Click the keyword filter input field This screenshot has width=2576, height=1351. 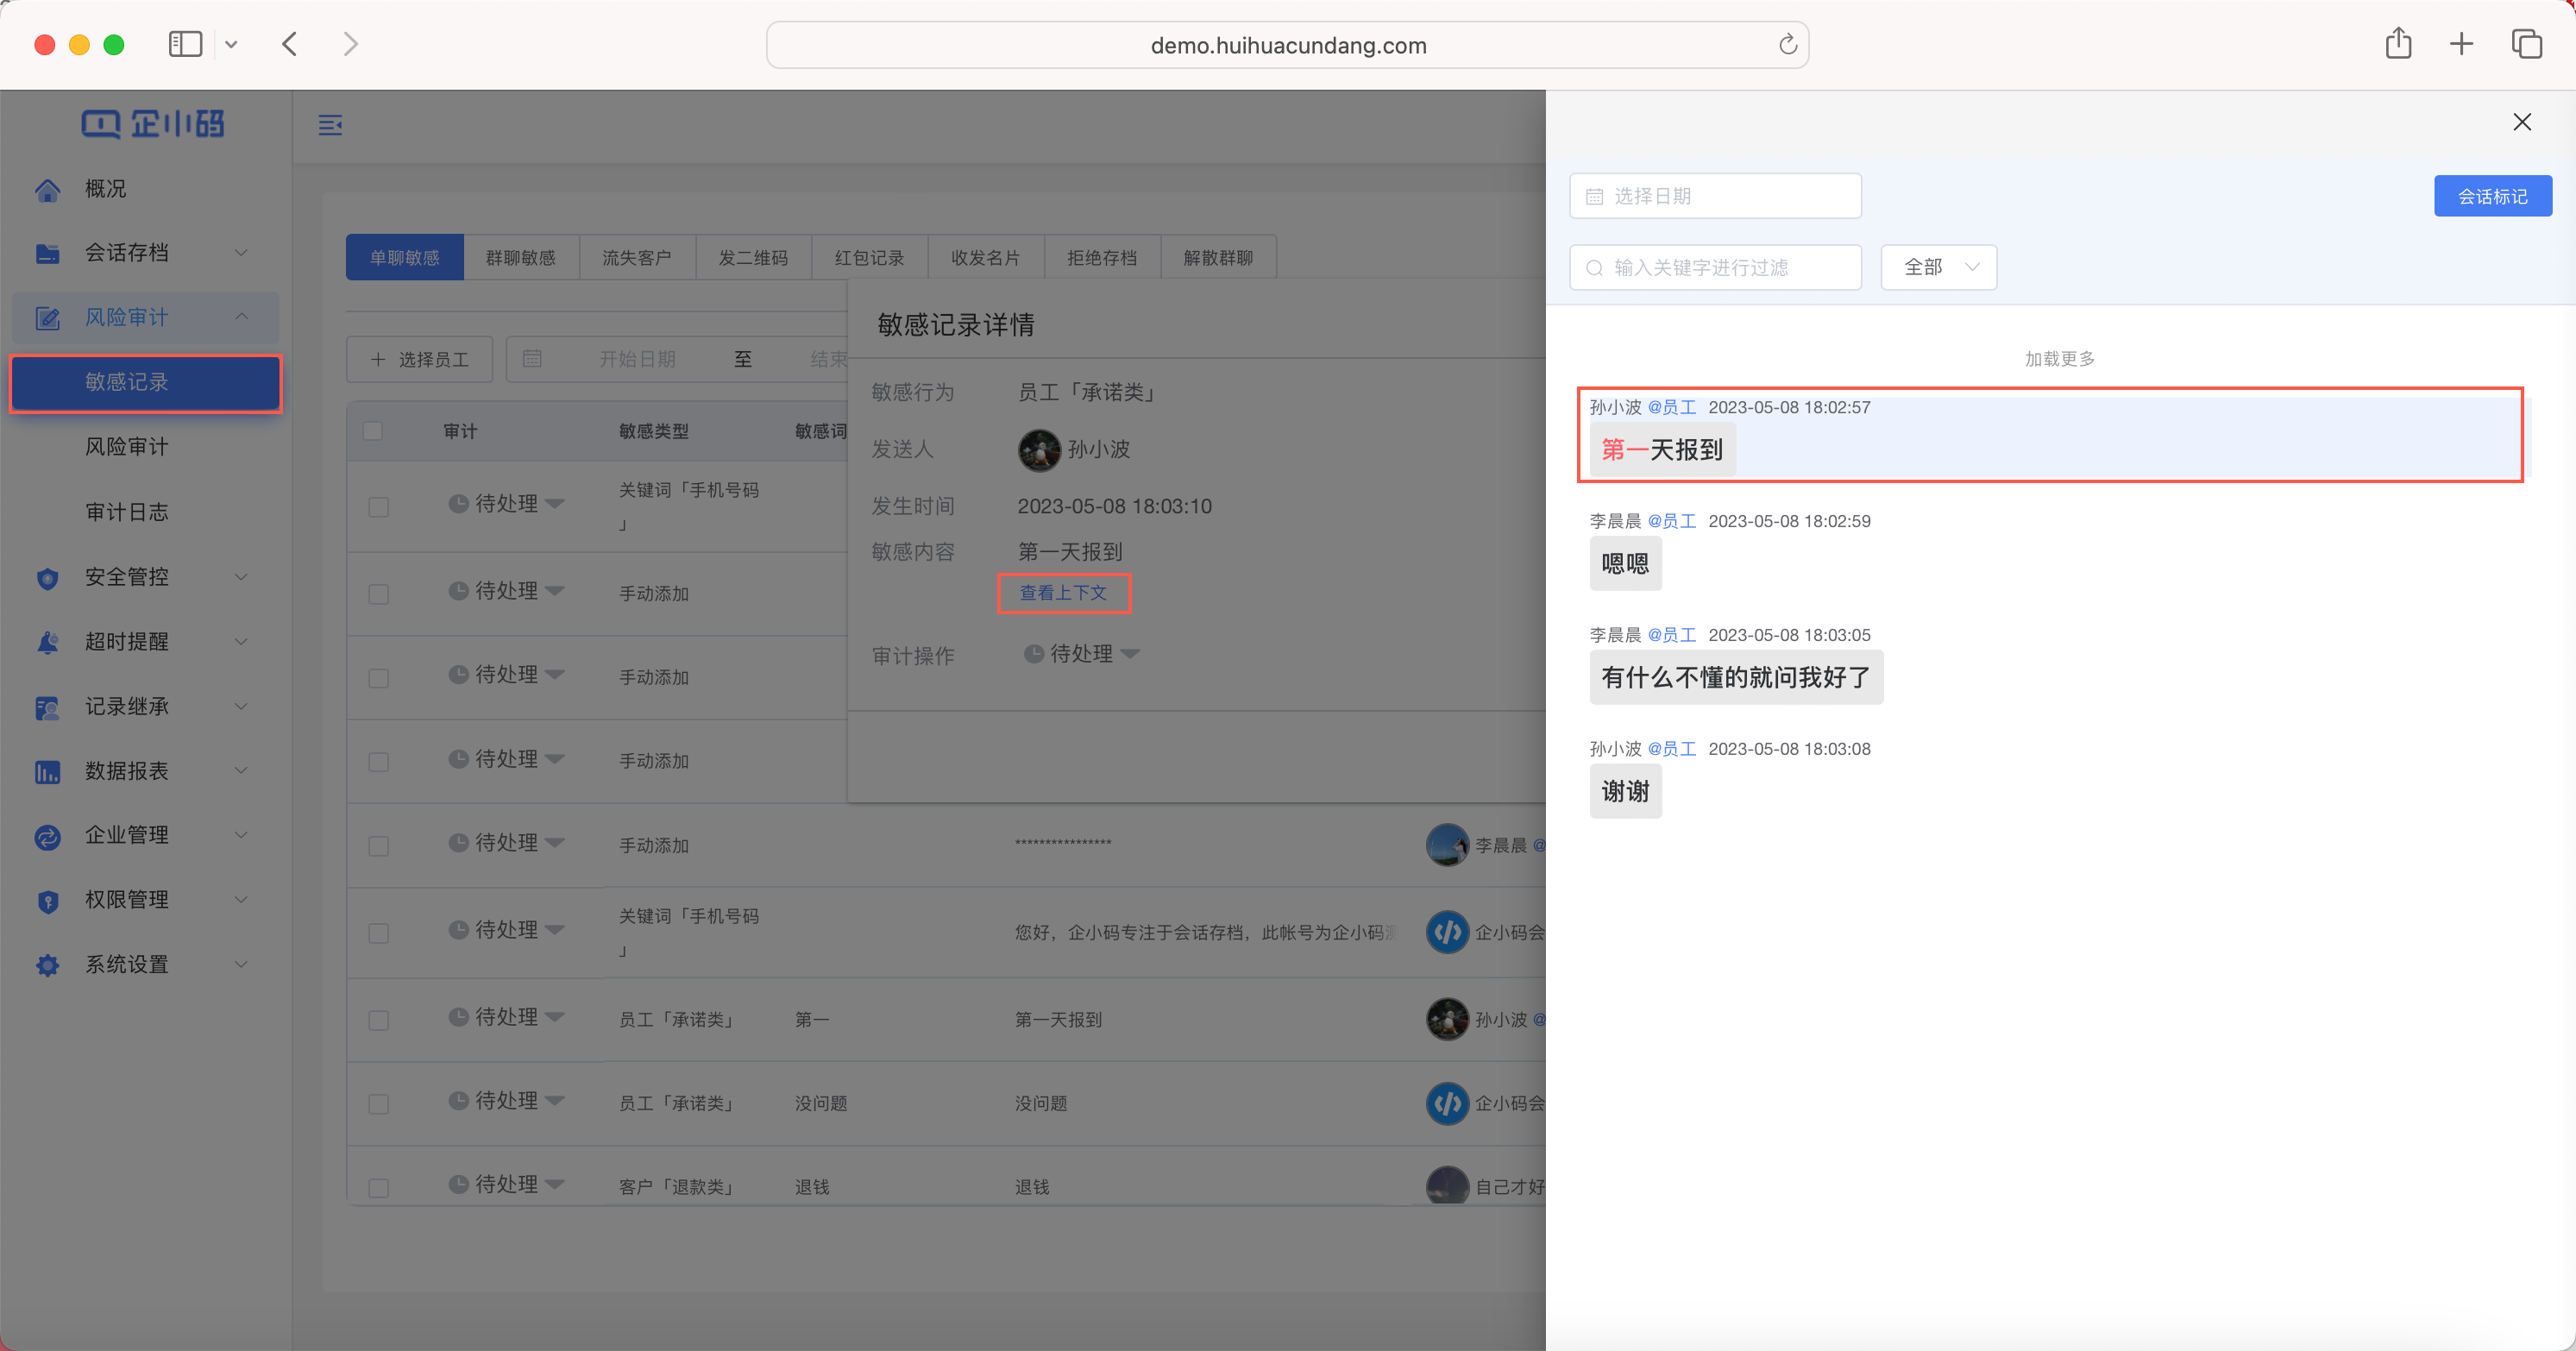pyautogui.click(x=1715, y=267)
